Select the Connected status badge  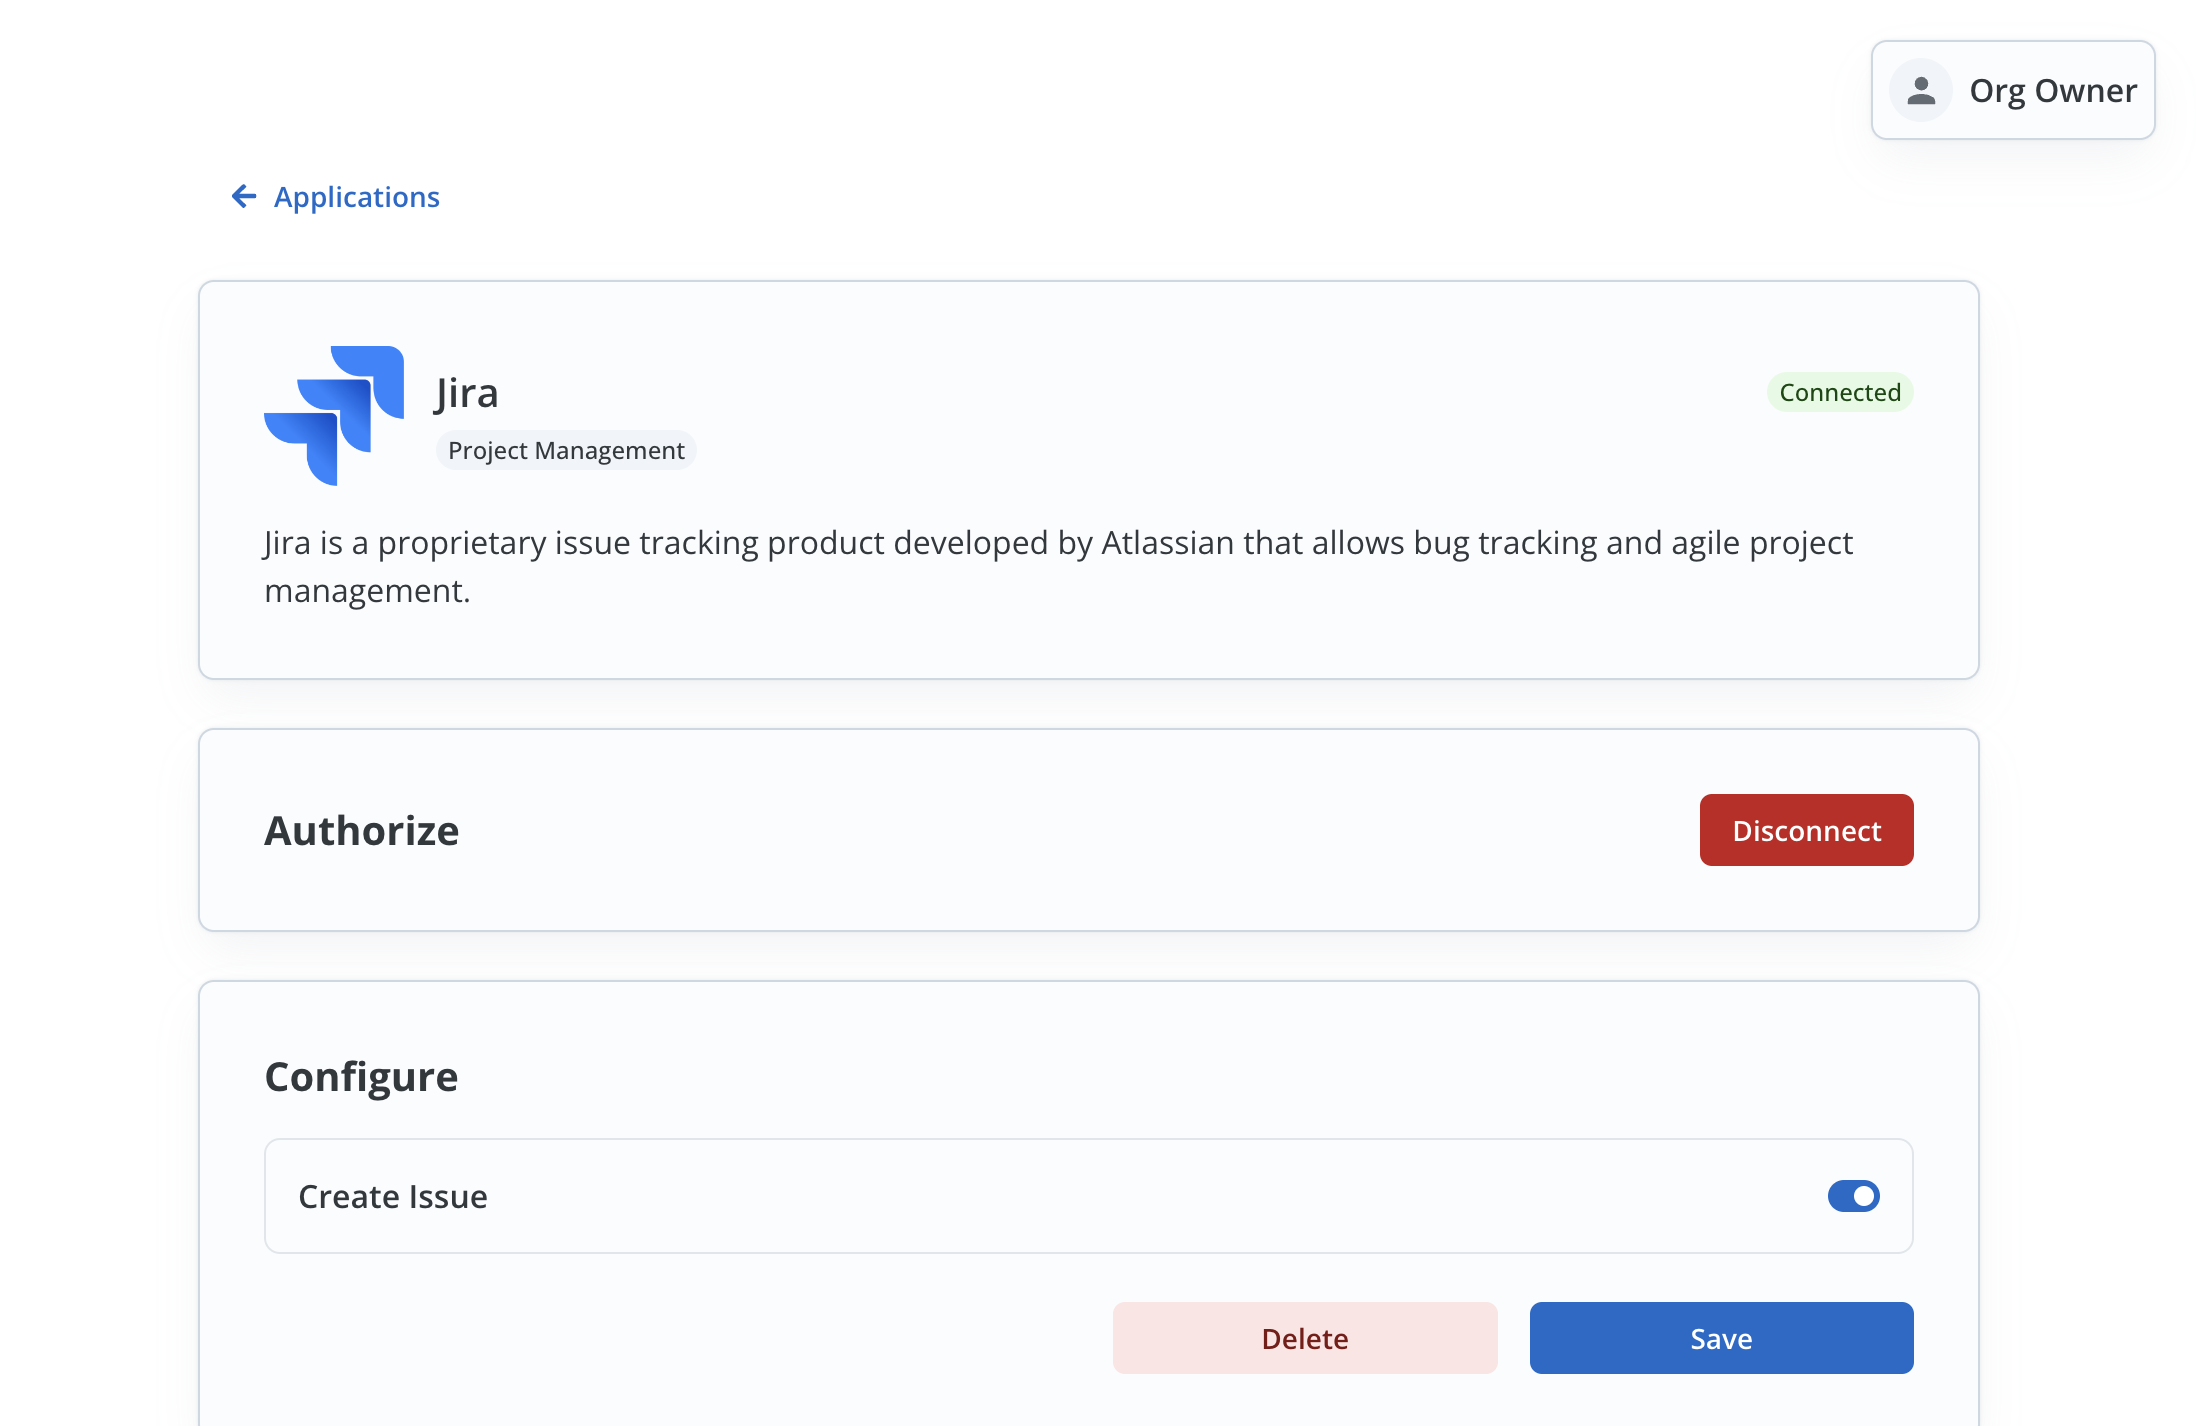1839,392
